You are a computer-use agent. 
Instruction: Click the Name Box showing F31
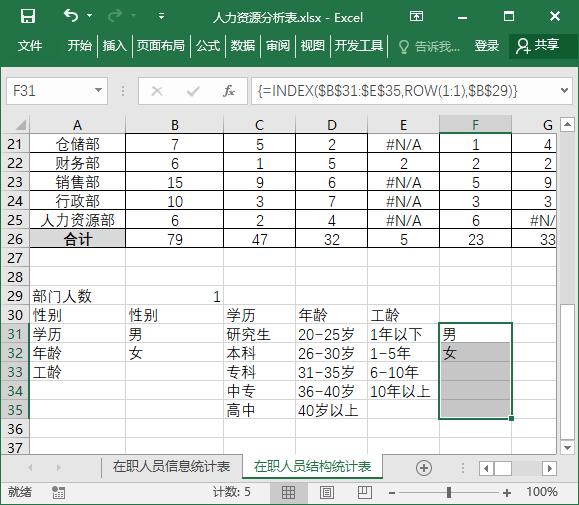pyautogui.click(x=50, y=91)
